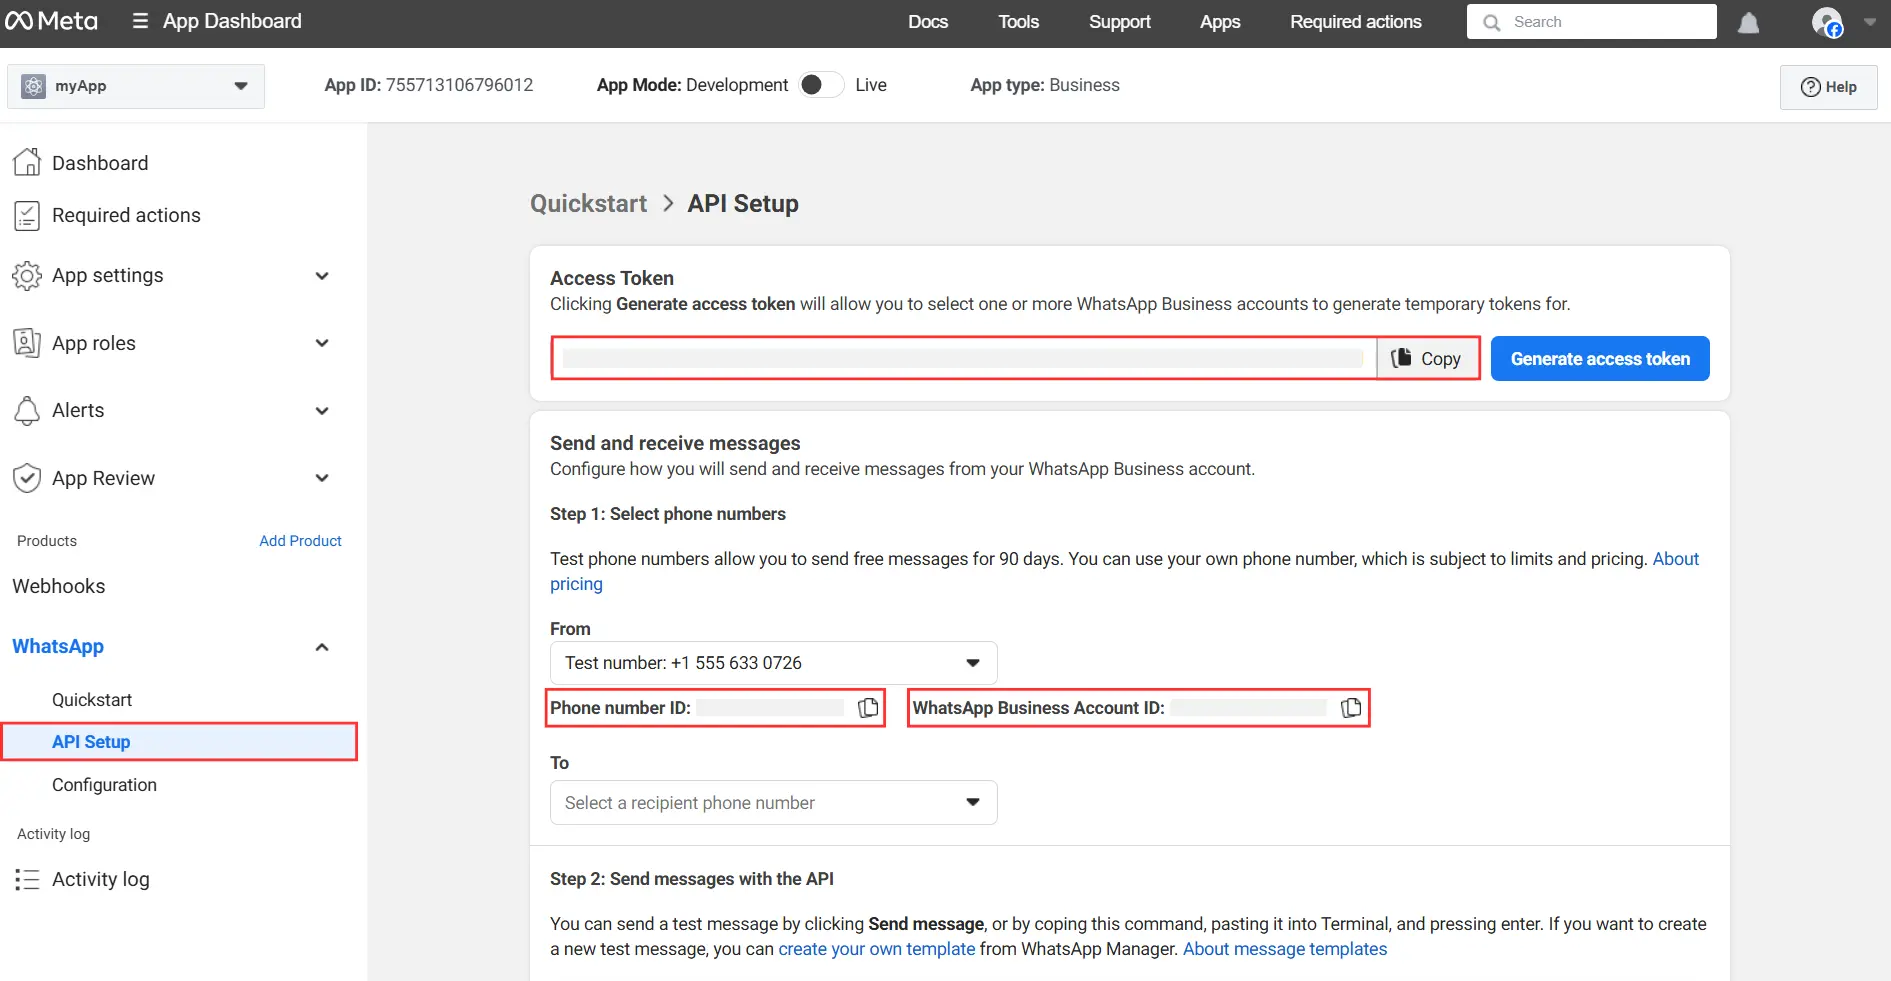Select Configuration under WhatsApp
The height and width of the screenshot is (981, 1891).
pyautogui.click(x=104, y=785)
